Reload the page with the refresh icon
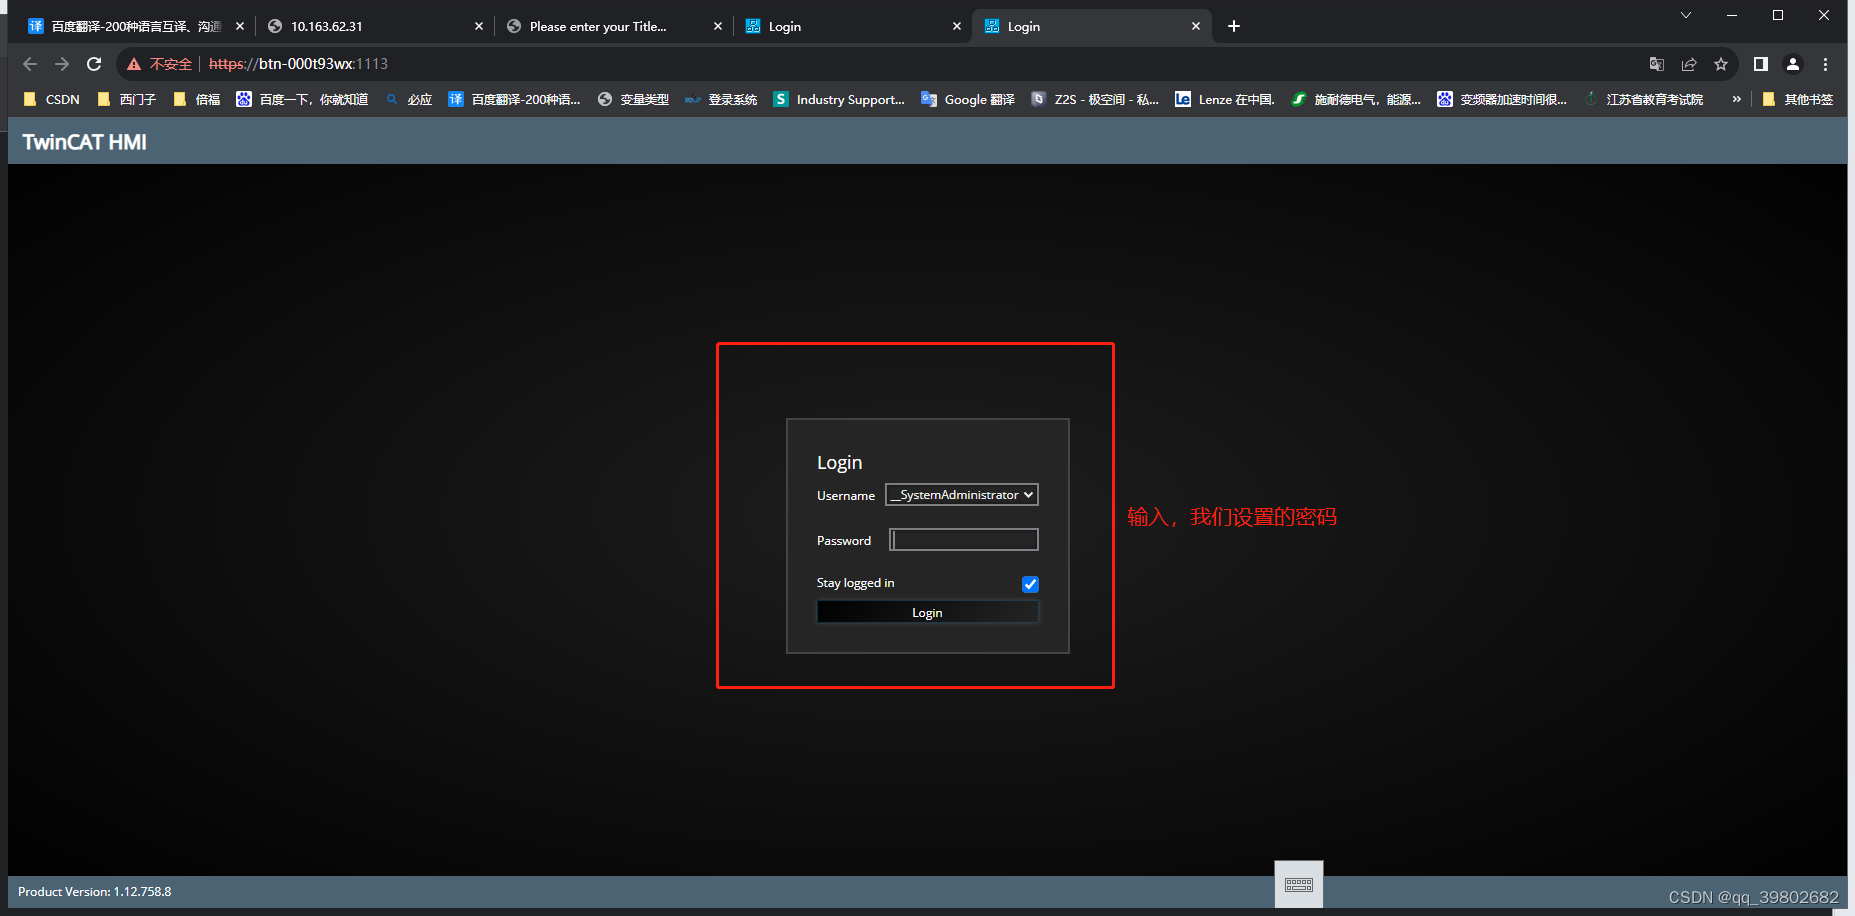This screenshot has height=916, width=1855. 93,63
